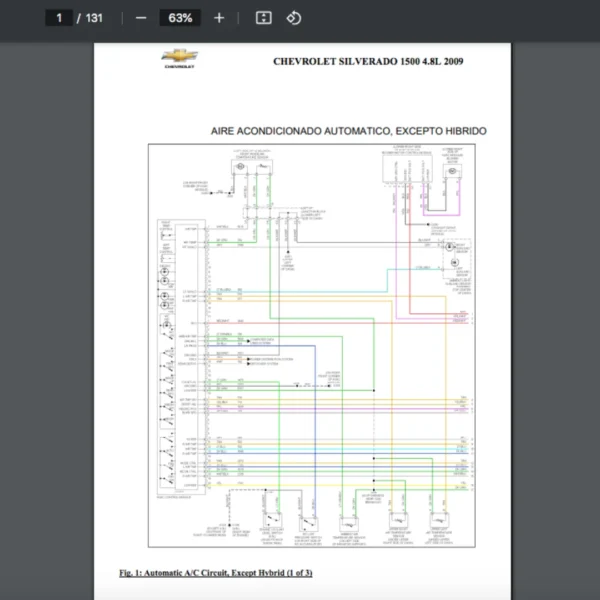The image size is (600, 600).
Task: Open the Fig. 1 Automatic A/C Circuit caption
Action: (x=215, y=573)
